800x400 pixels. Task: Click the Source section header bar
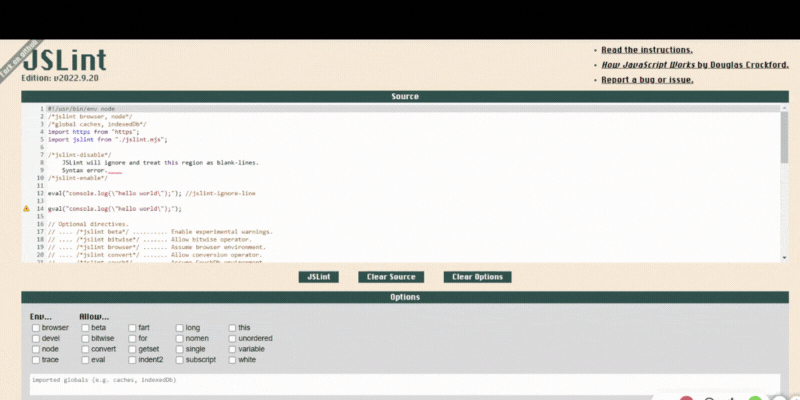click(405, 96)
